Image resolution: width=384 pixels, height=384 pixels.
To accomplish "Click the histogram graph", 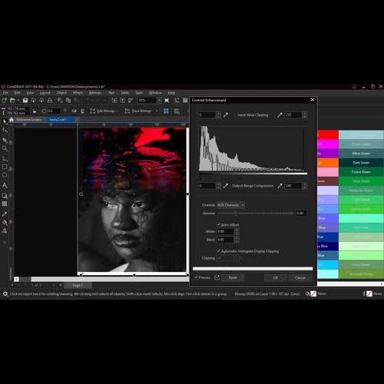I will point(252,149).
